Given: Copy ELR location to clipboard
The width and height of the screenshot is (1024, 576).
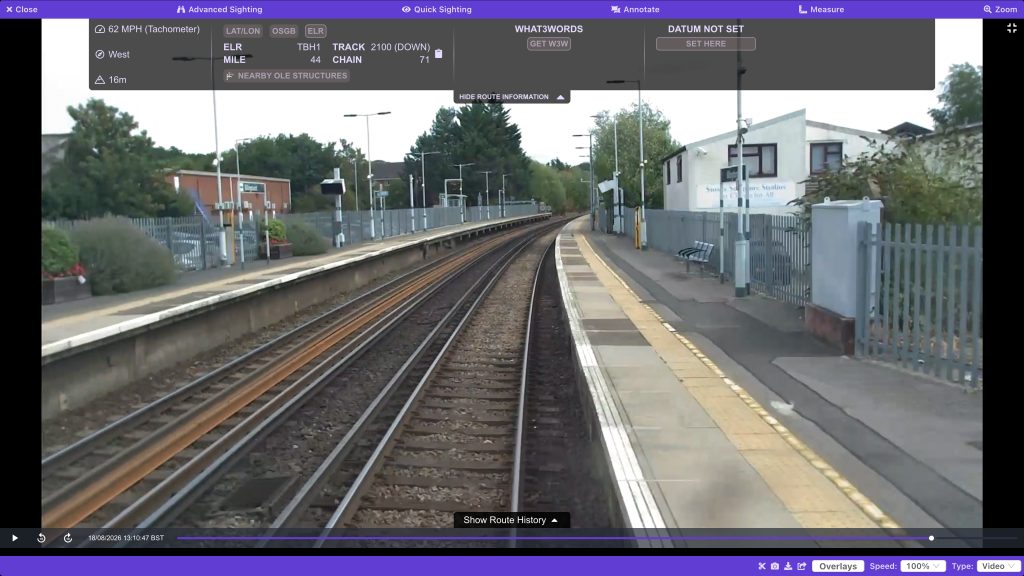Looking at the screenshot, I should coord(438,54).
